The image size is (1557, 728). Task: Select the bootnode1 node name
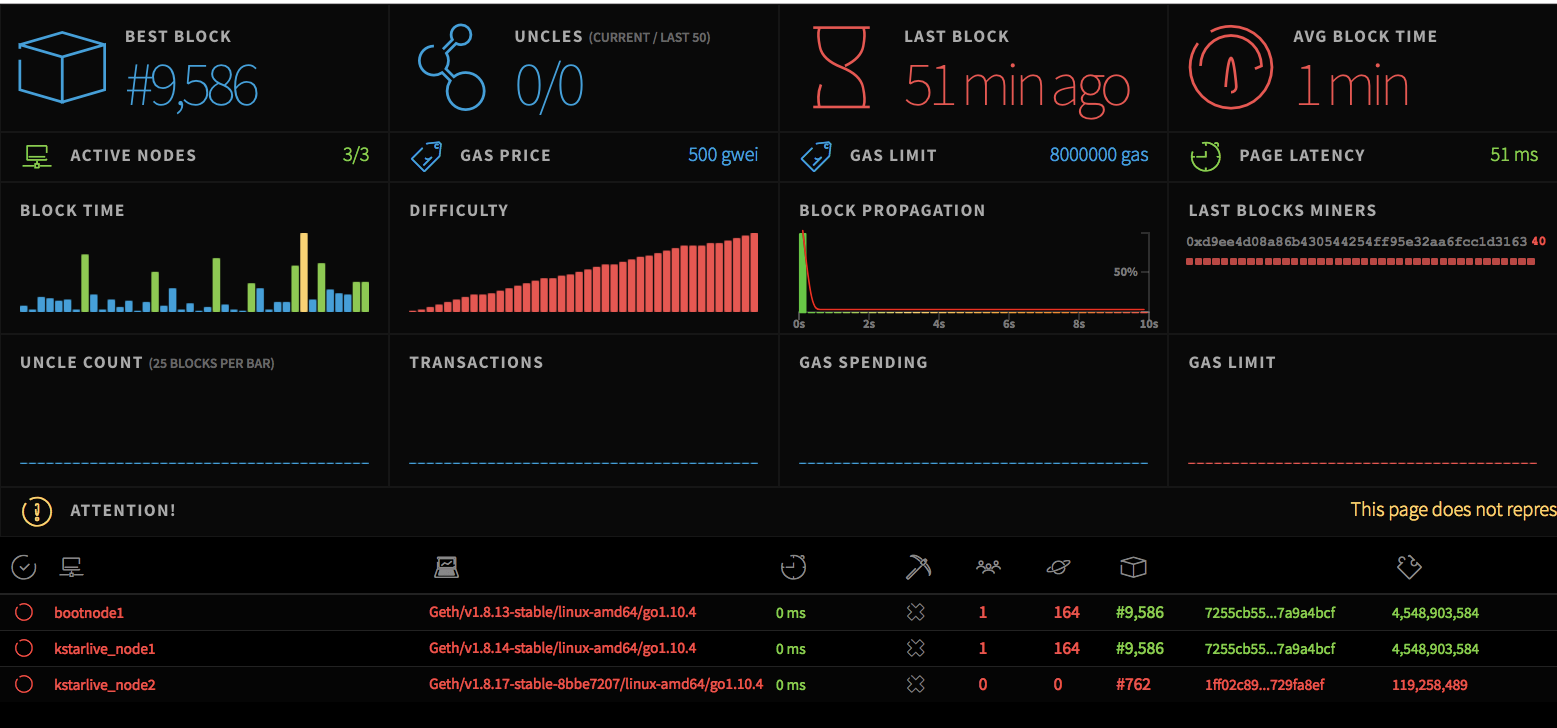pyautogui.click(x=89, y=613)
